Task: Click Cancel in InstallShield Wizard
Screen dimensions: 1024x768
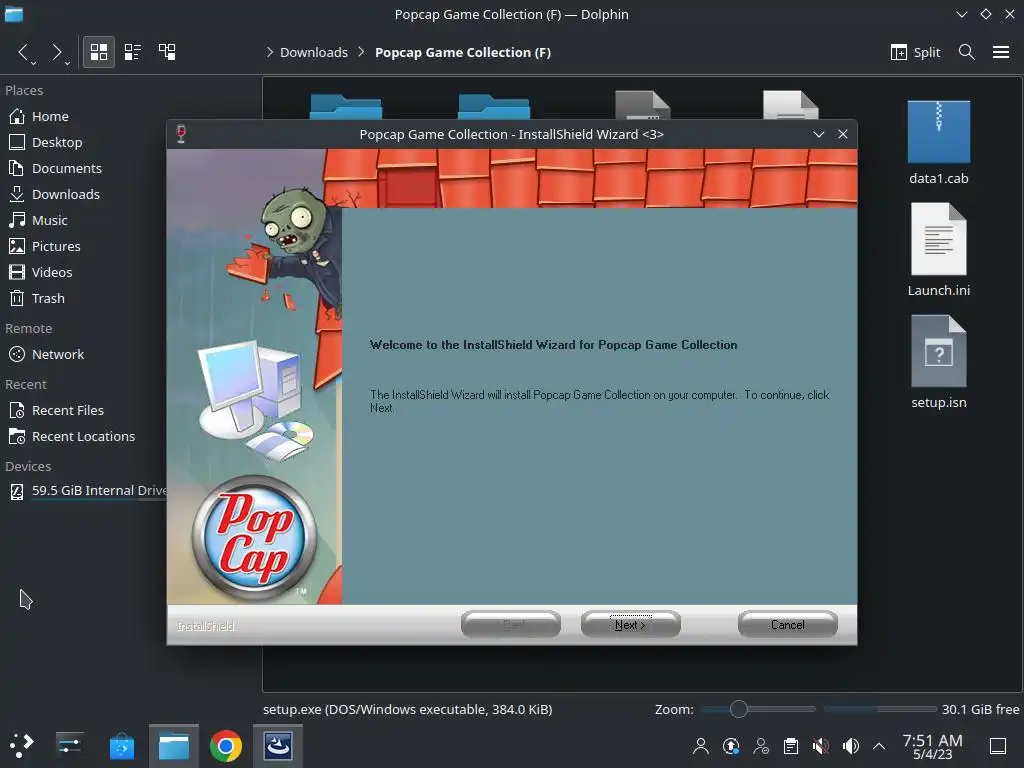Action: [788, 625]
